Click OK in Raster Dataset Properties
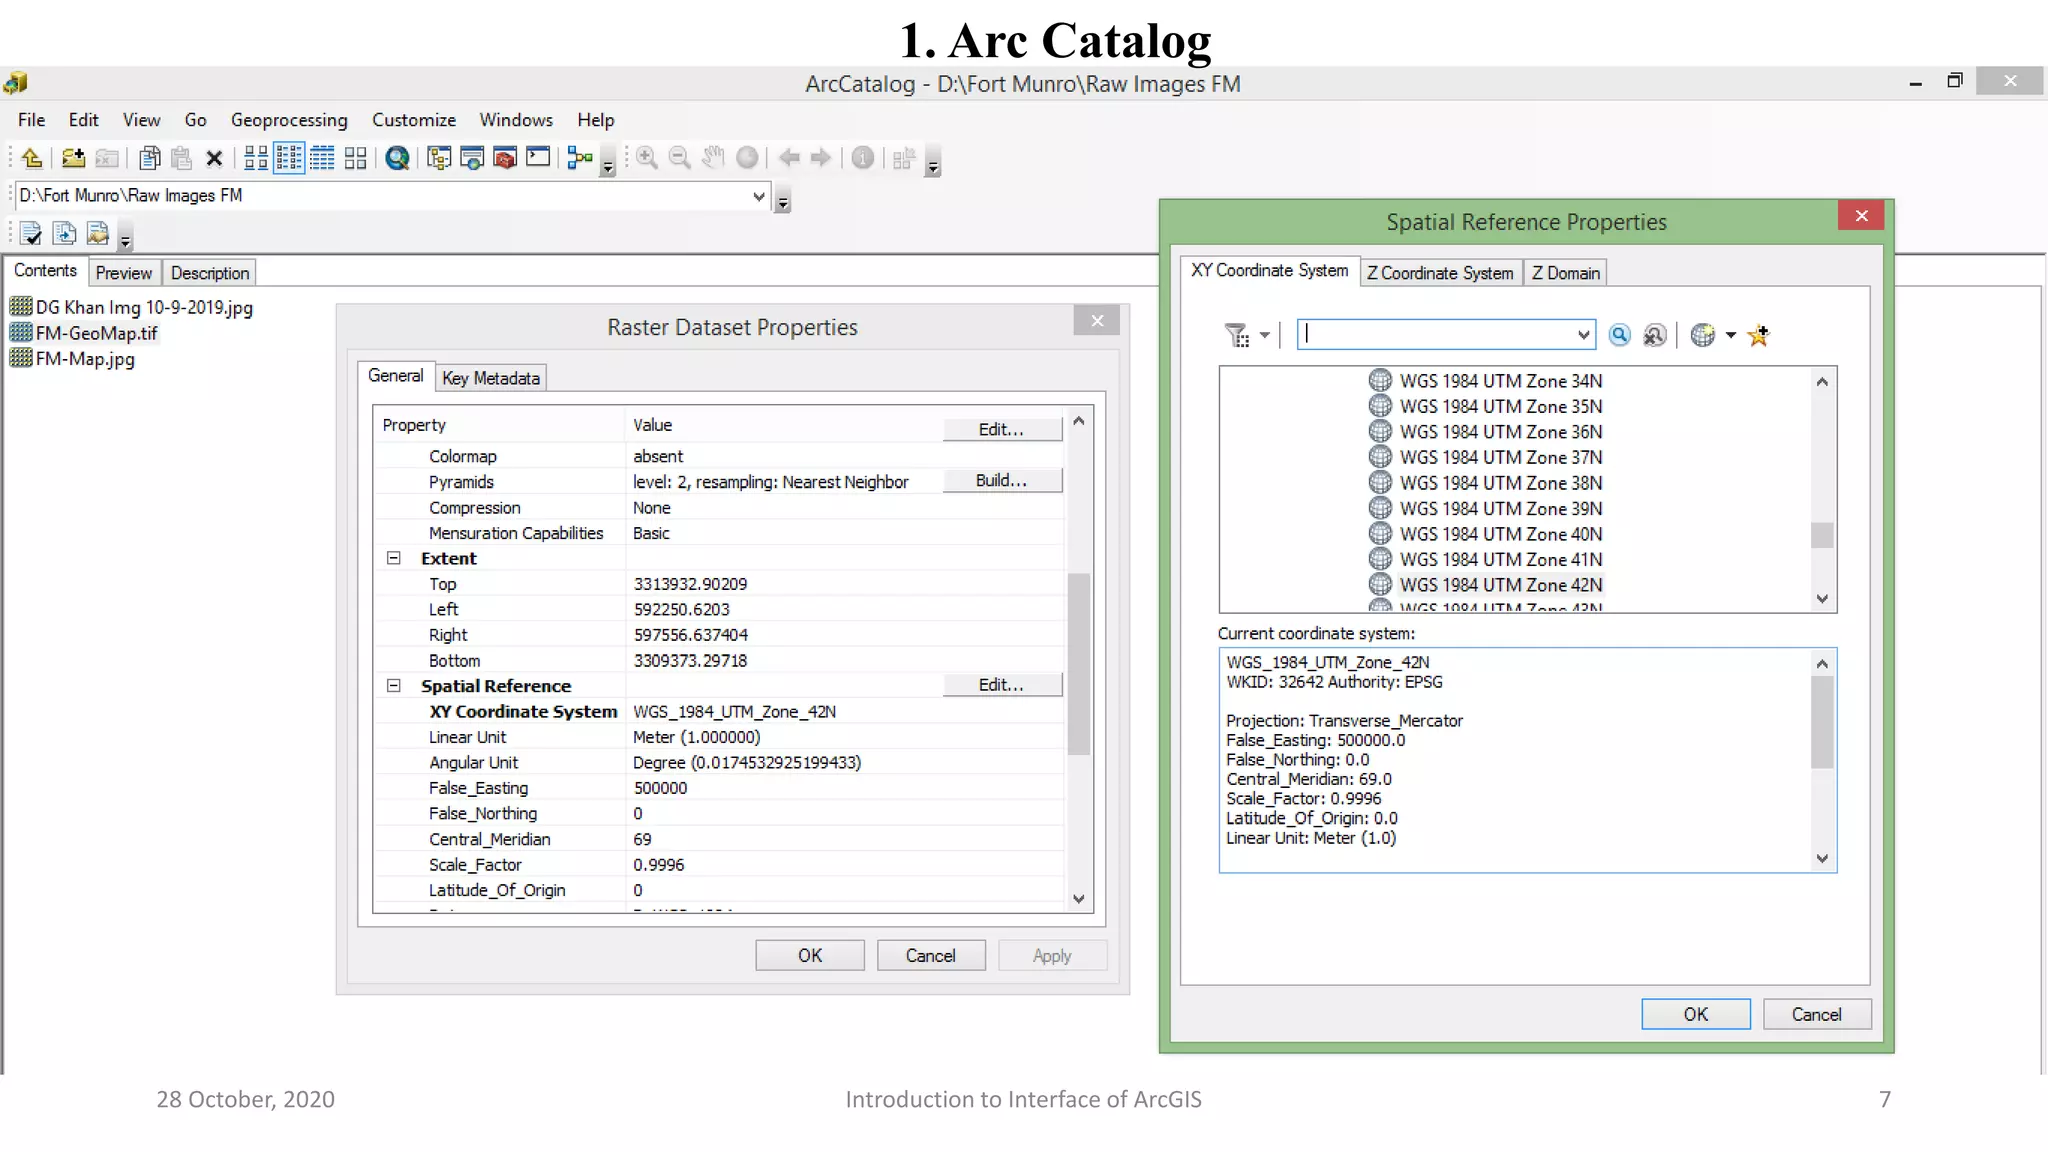Screen dimensions: 2048x1152 coord(810,955)
